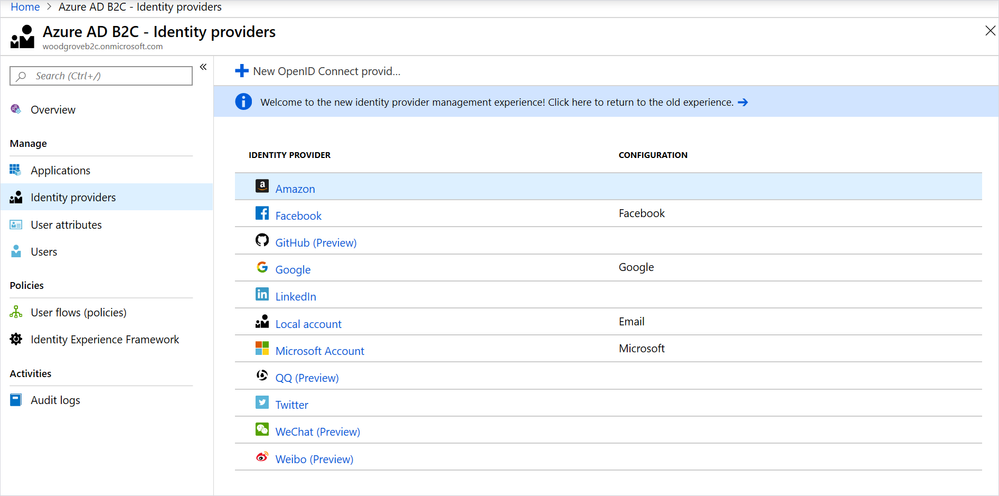This screenshot has height=496, width=999.
Task: Click the Google logo icon
Action: (262, 268)
